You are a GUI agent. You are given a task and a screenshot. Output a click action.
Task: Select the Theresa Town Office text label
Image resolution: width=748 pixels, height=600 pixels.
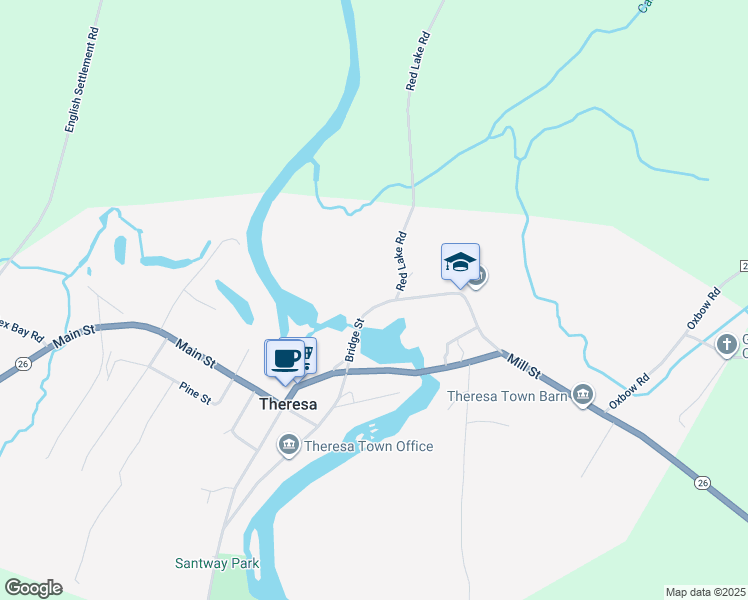[x=369, y=446]
